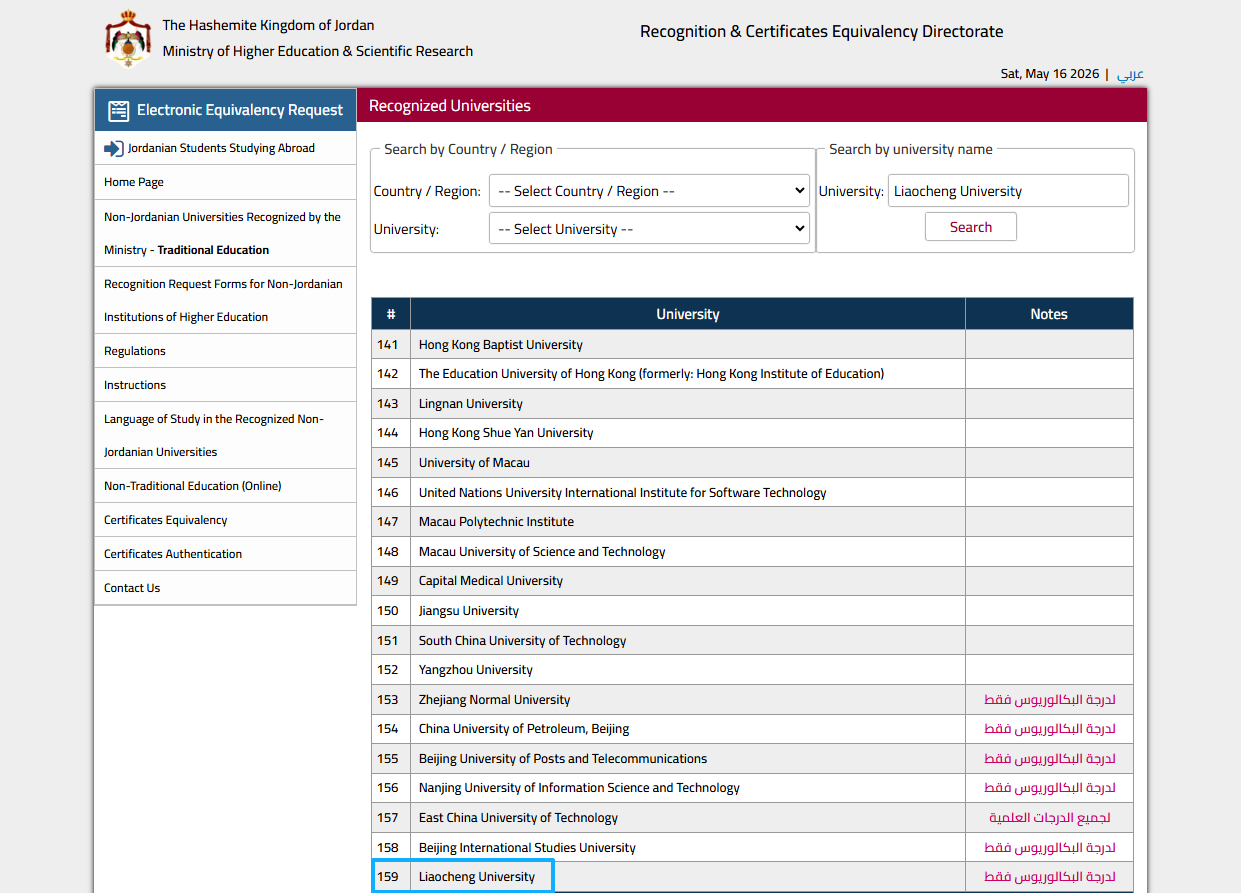The width and height of the screenshot is (1241, 893).
Task: Click the University column header
Action: pyautogui.click(x=688, y=314)
